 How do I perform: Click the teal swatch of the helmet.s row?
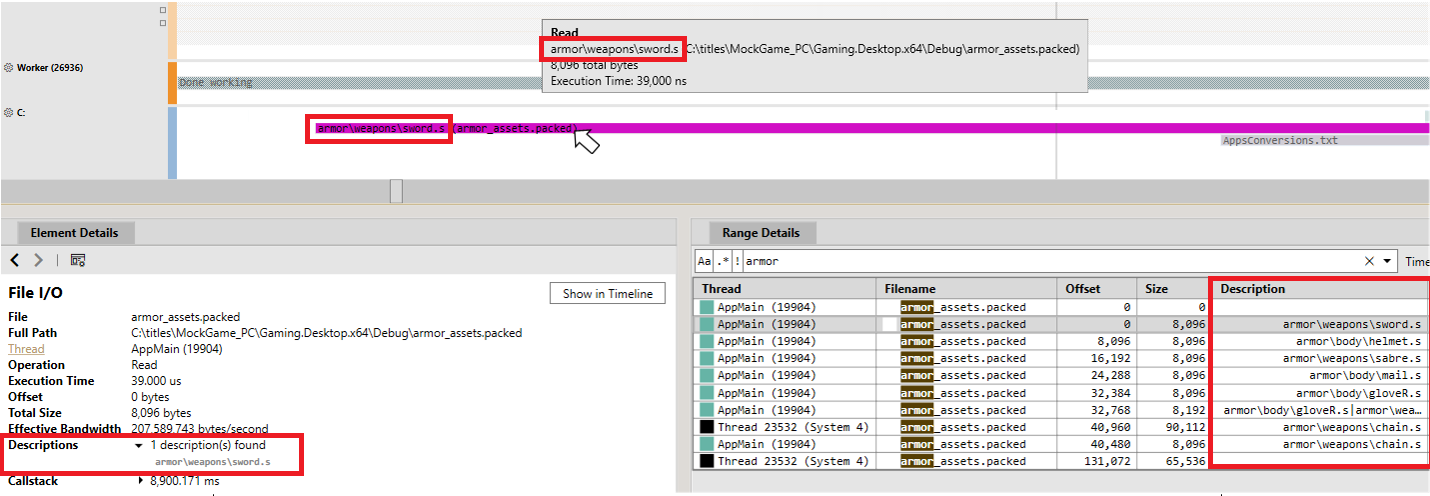tap(707, 341)
